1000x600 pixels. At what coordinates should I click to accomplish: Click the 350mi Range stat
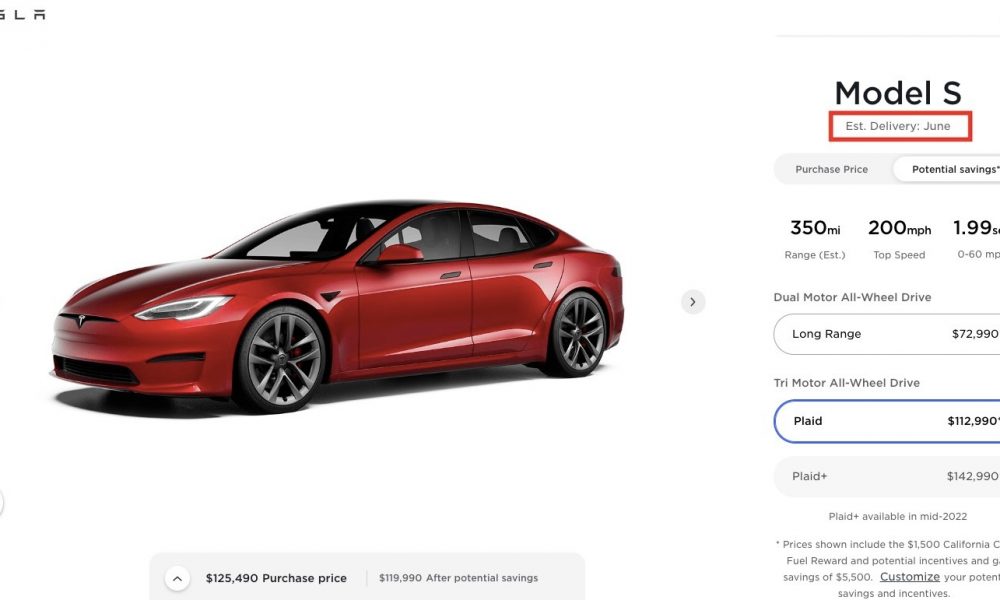[x=814, y=239]
